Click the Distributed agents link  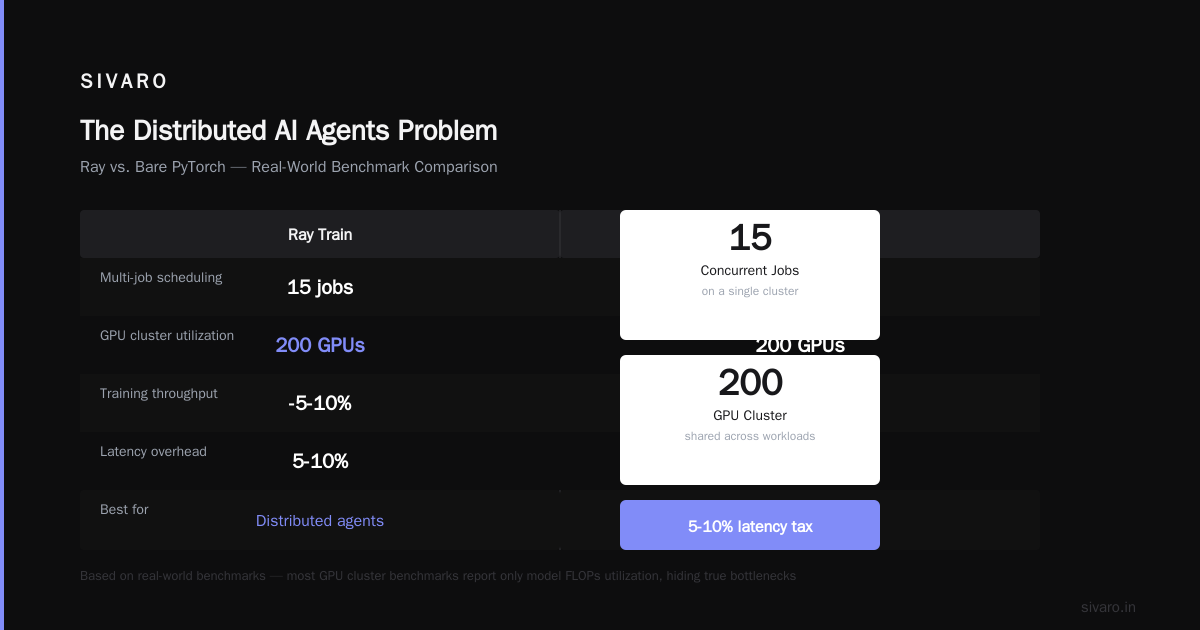(x=320, y=521)
